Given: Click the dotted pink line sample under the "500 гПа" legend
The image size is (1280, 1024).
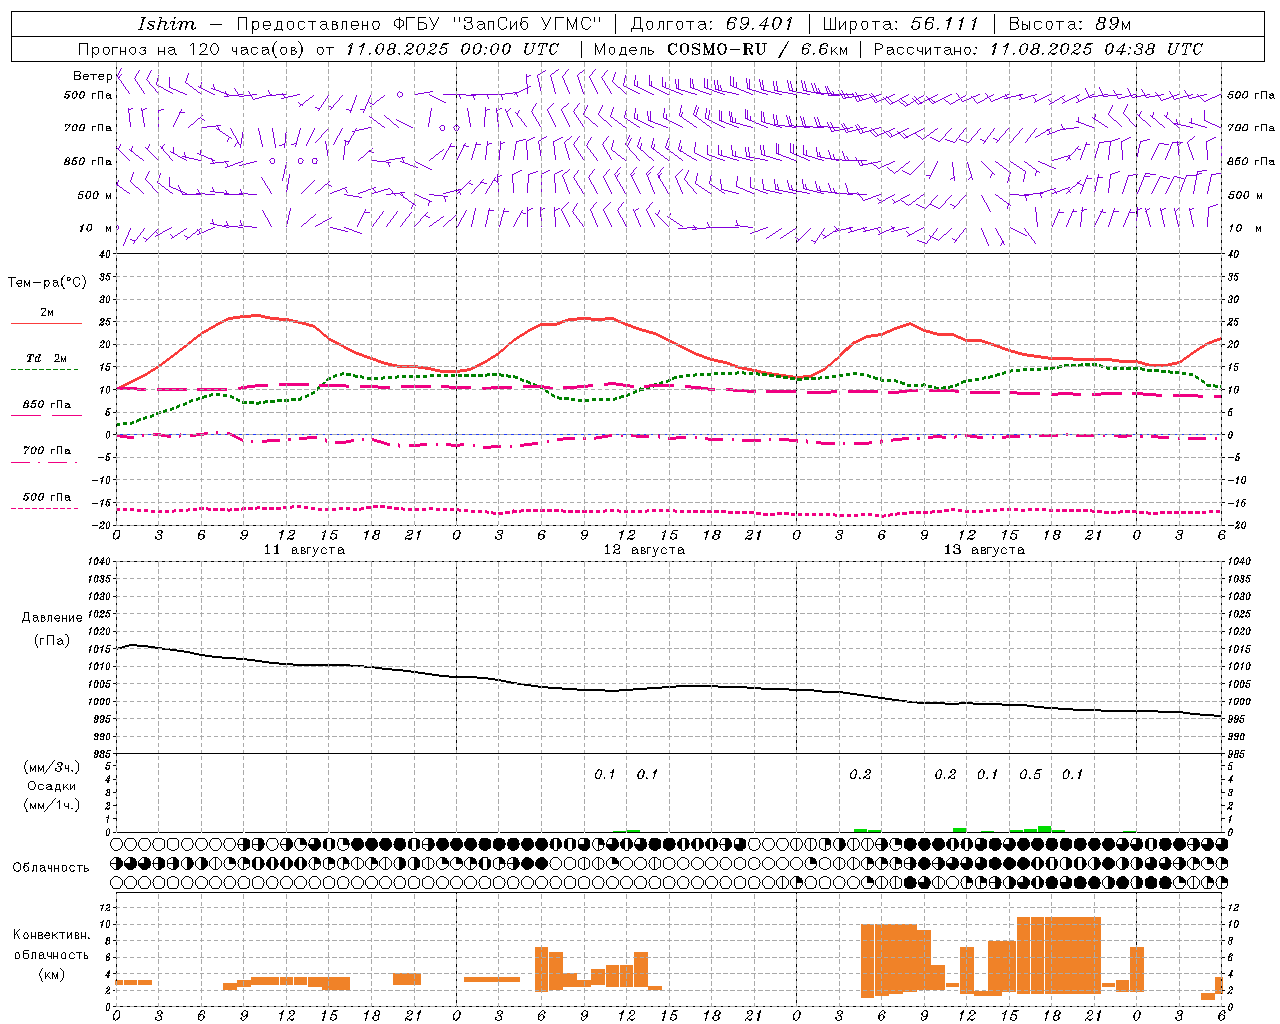Looking at the screenshot, I should pos(45,509).
